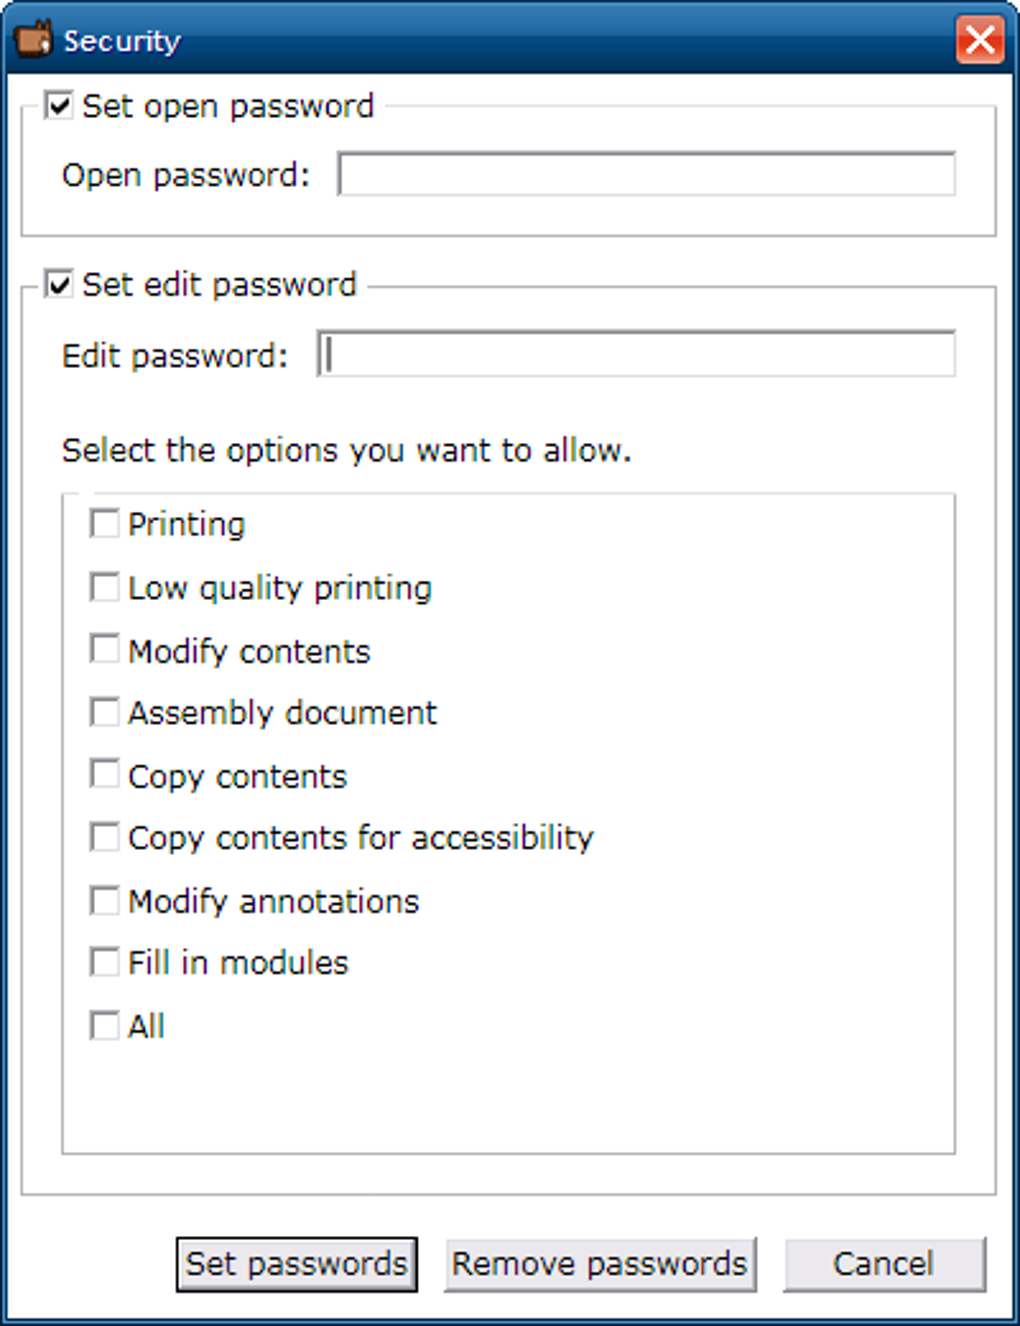Allow Modify contents permission
Screen dimensions: 1020x1326
tap(104, 649)
